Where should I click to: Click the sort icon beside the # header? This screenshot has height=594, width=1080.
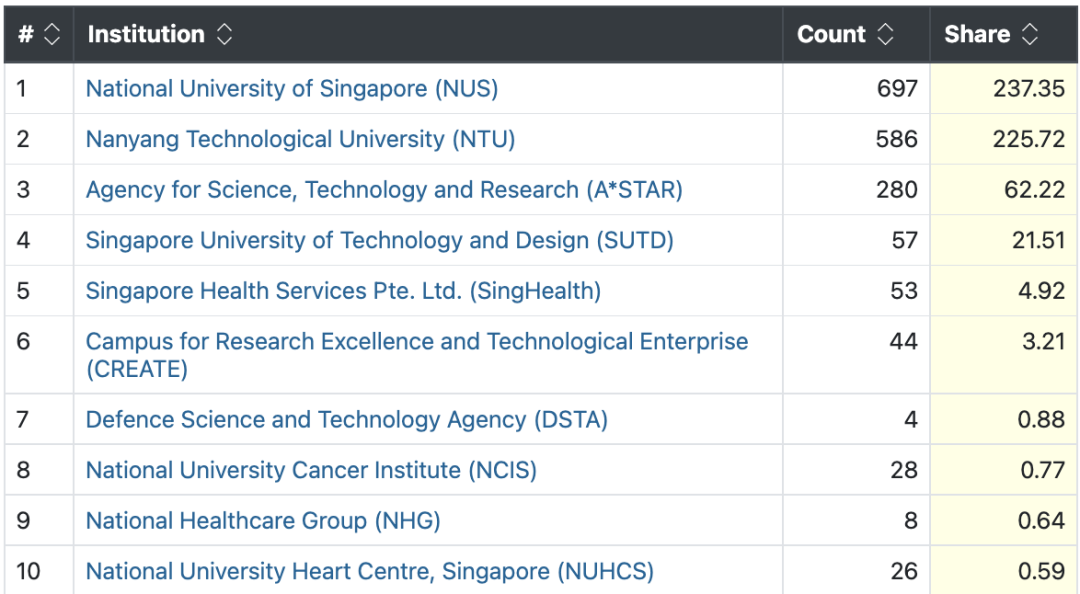(52, 35)
